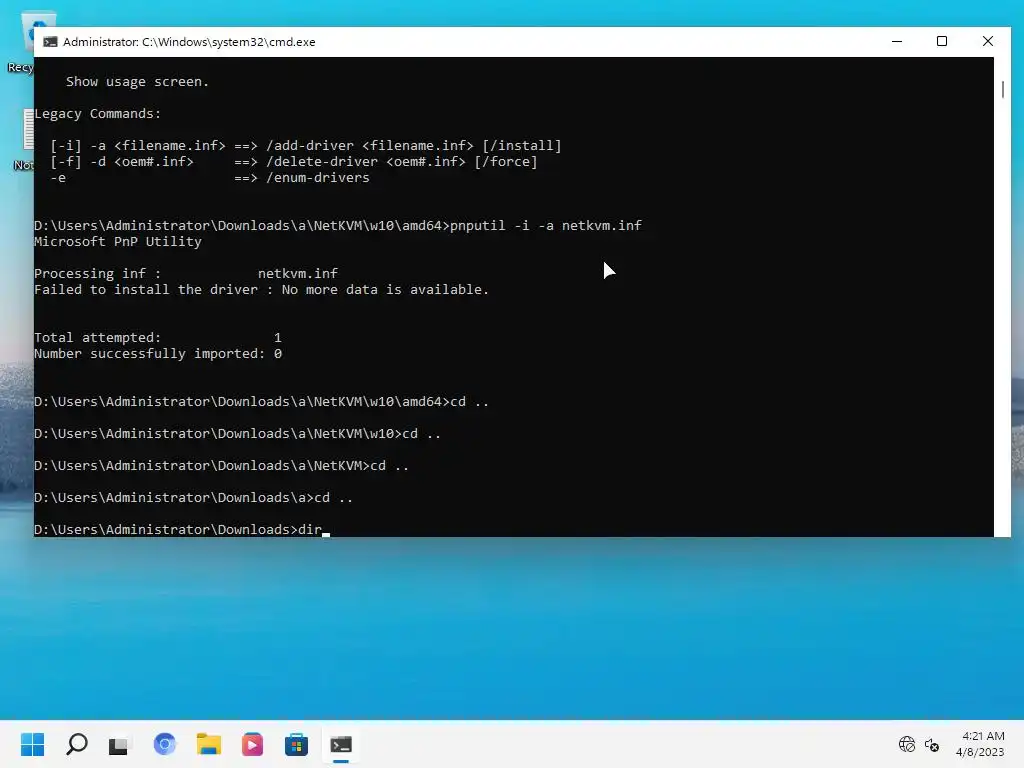Open the media player taskbar icon
The height and width of the screenshot is (768, 1024).
pyautogui.click(x=252, y=744)
